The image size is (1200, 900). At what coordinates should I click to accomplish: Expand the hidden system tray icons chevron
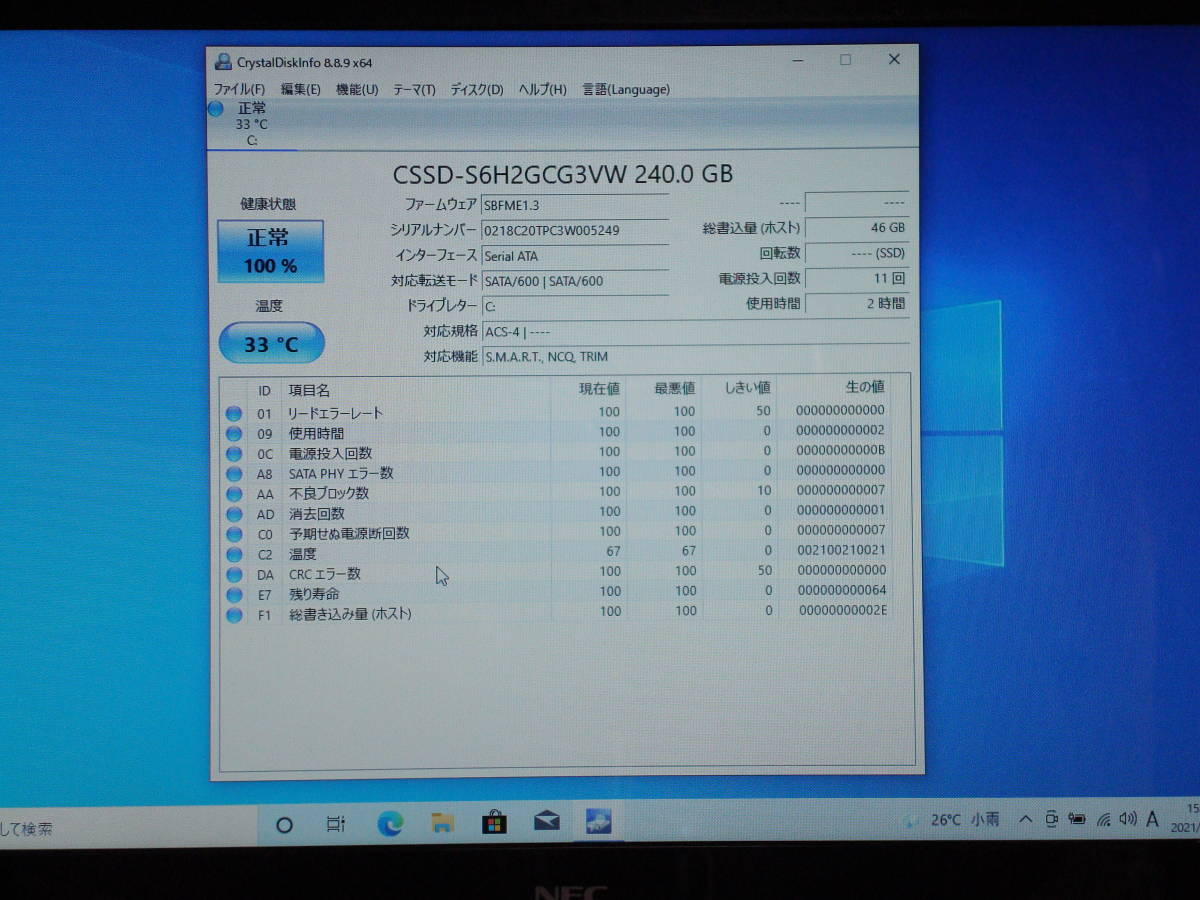[1025, 819]
